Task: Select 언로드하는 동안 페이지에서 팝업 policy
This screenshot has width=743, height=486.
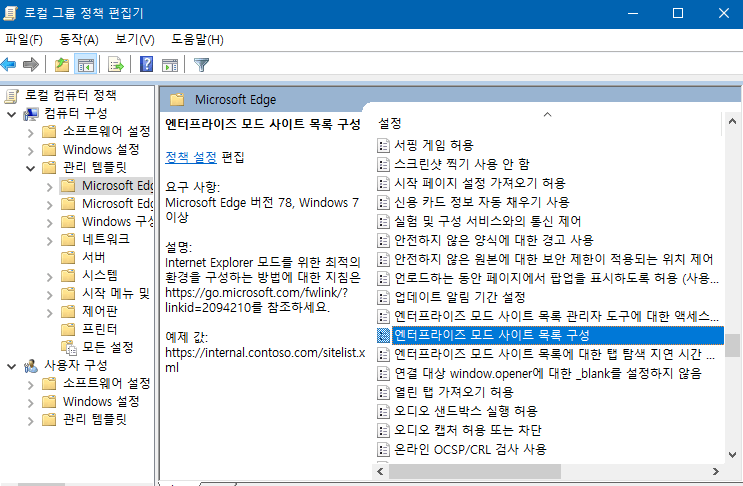Action: click(556, 278)
